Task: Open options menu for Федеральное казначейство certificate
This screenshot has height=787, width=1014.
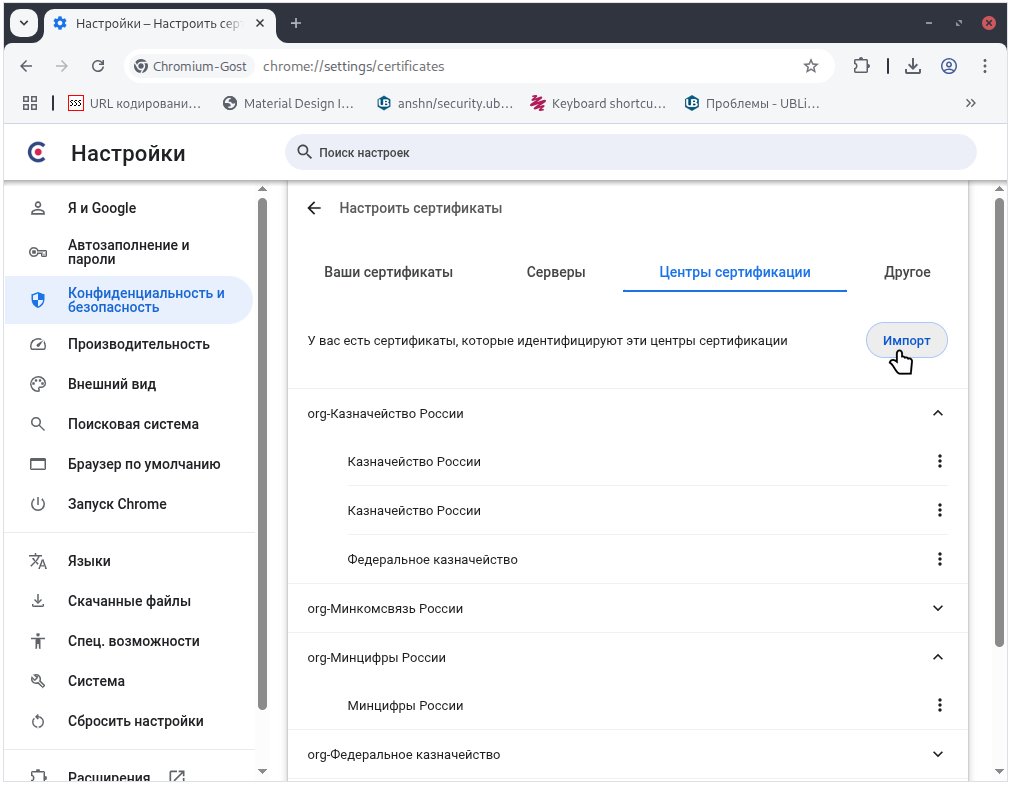Action: pos(939,559)
